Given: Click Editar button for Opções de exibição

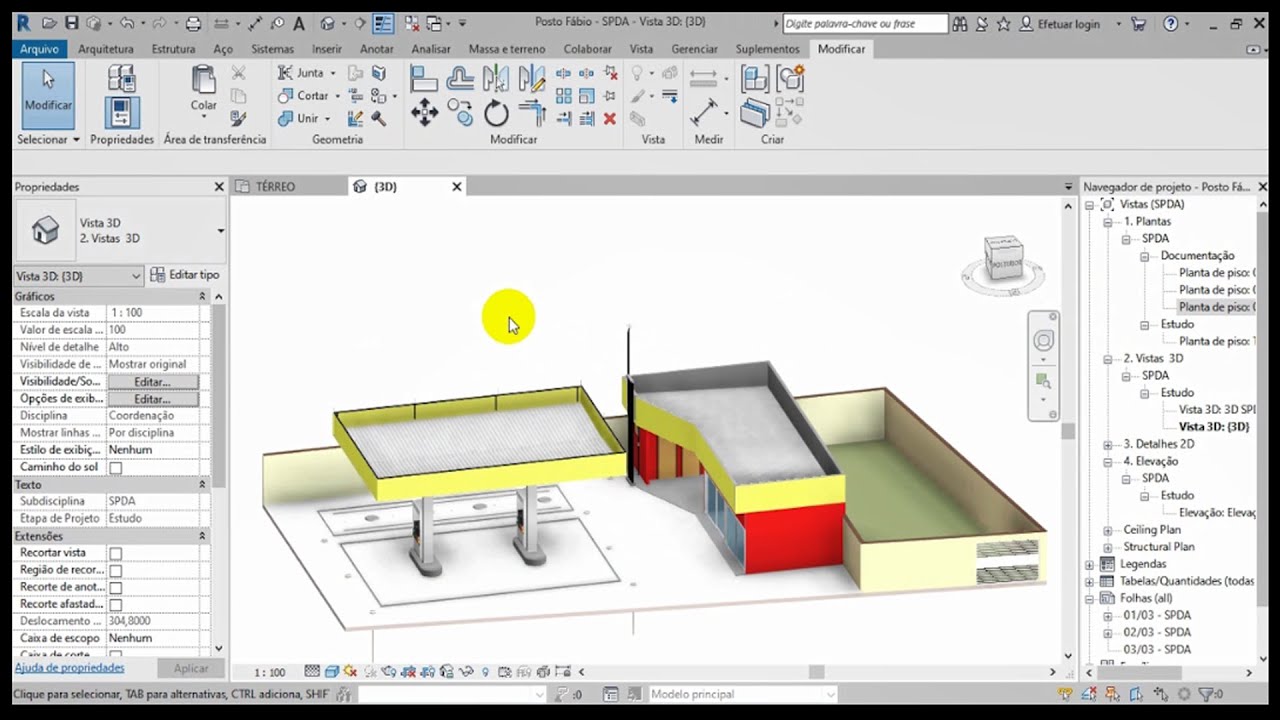Looking at the screenshot, I should 153,399.
